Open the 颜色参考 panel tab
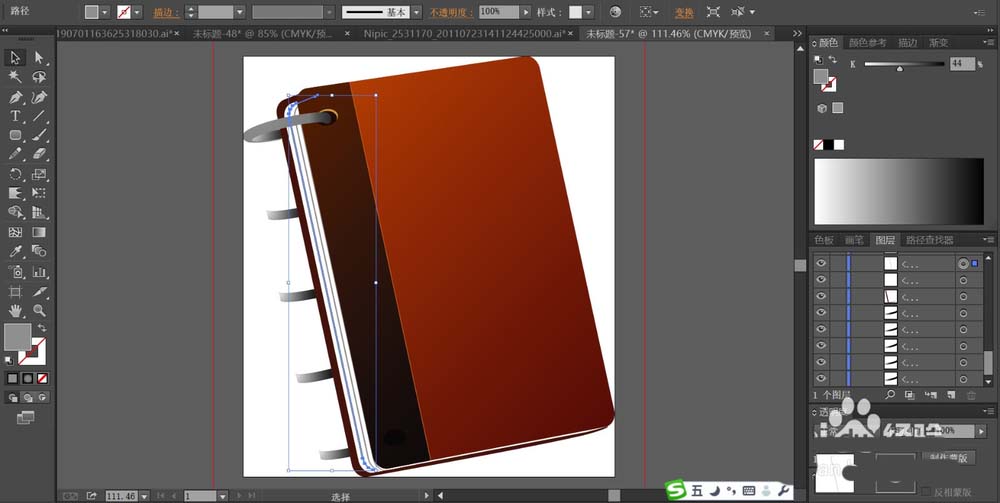The height and width of the screenshot is (503, 1000). coord(867,43)
